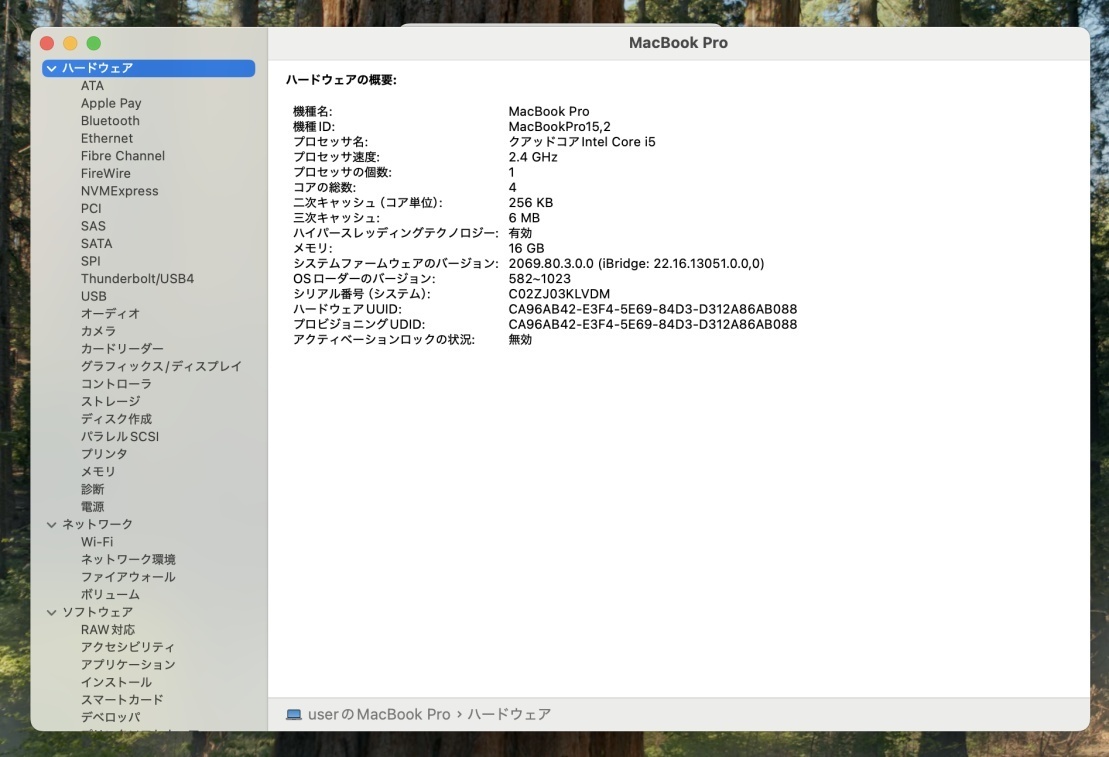Viewport: 1109px width, 757px height.
Task: Open 診断 entry
Action: [x=92, y=489]
